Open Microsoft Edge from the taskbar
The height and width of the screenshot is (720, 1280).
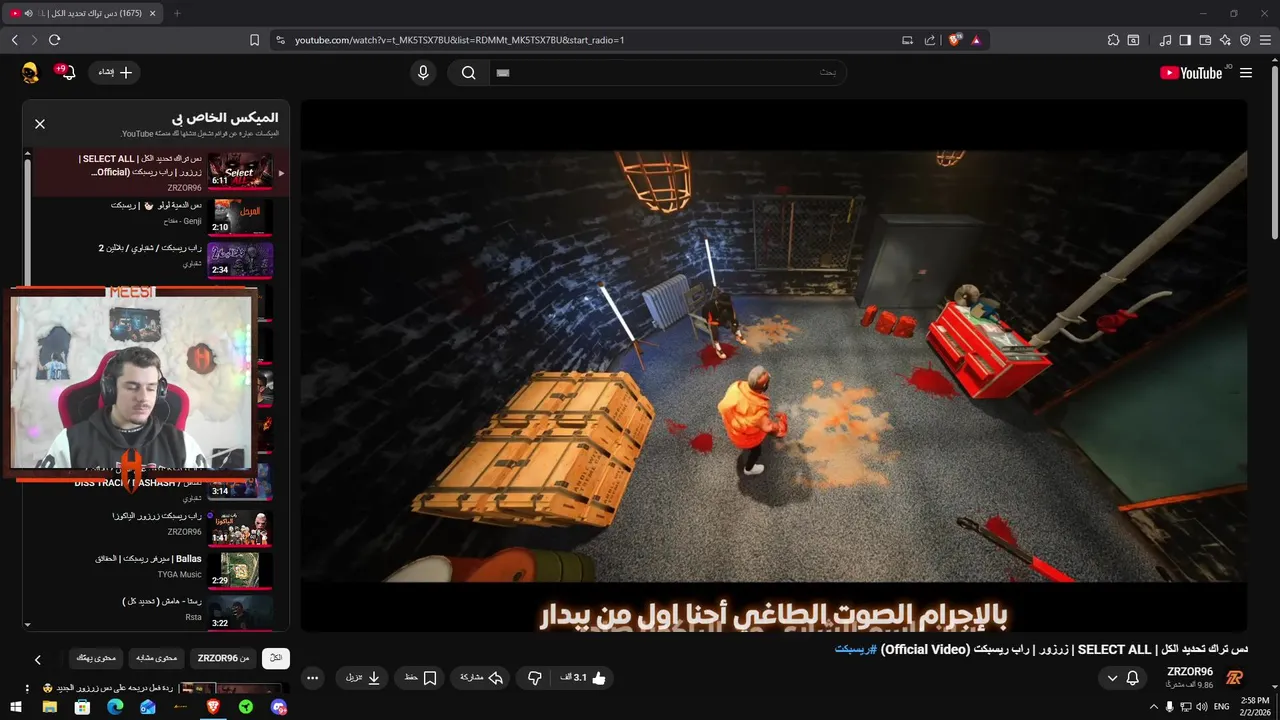pos(115,707)
